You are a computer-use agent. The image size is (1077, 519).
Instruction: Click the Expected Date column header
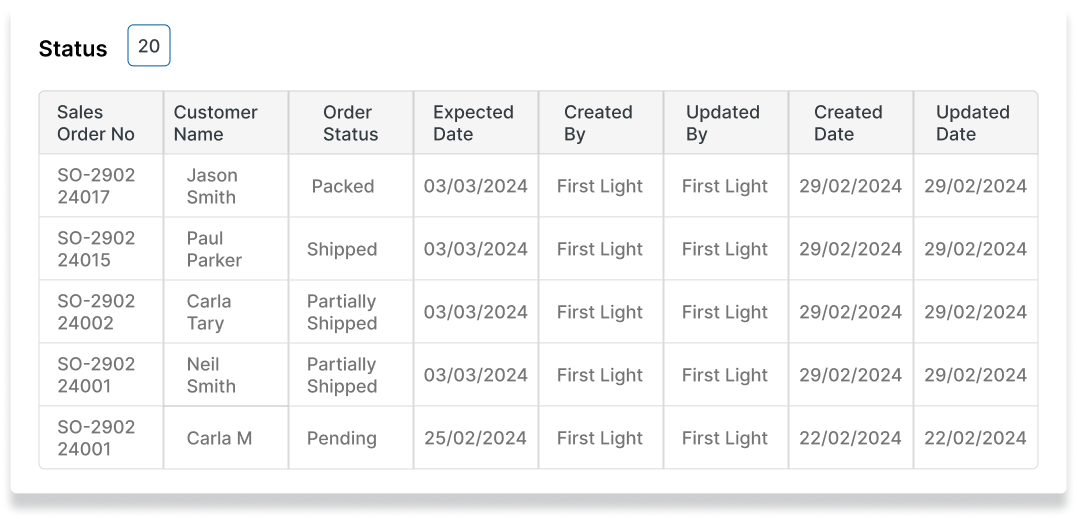[x=473, y=123]
